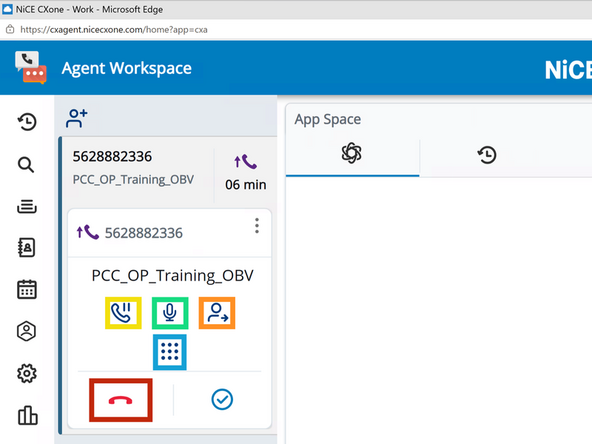Open the reporting bar chart icon
The height and width of the screenshot is (444, 592).
[28, 415]
